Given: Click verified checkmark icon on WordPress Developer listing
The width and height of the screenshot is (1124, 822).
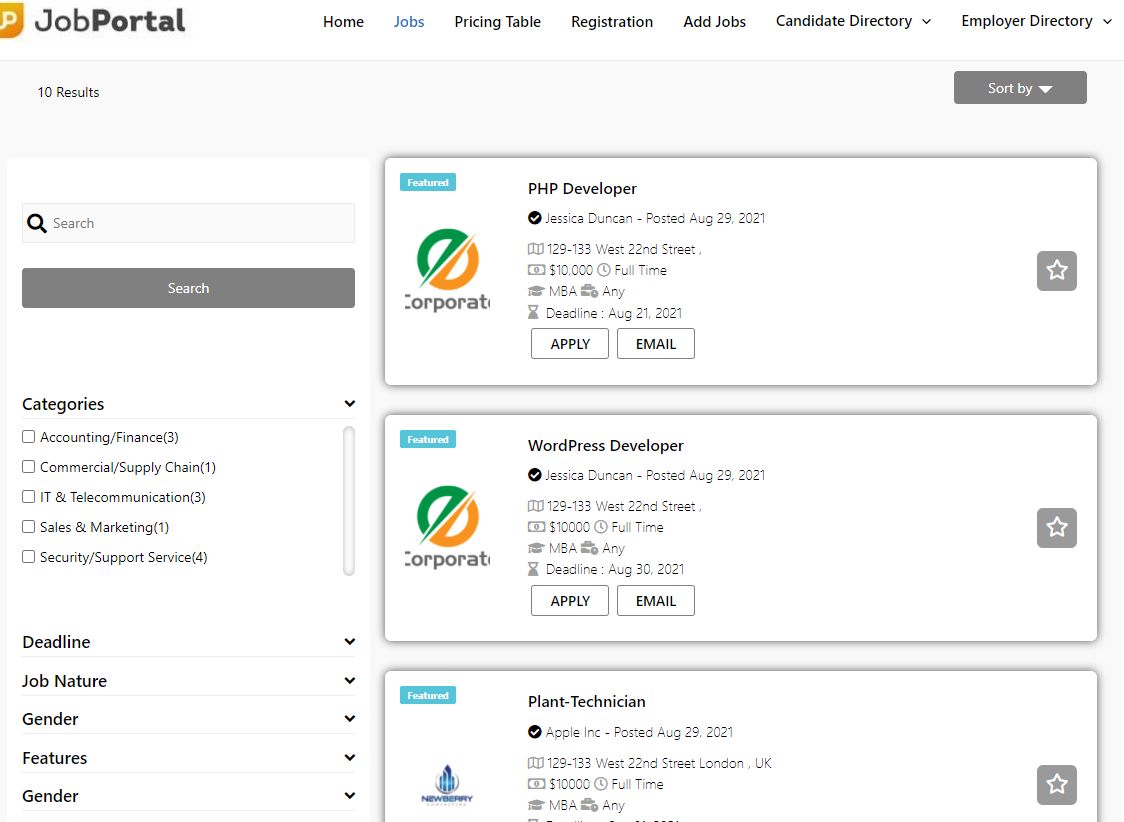Looking at the screenshot, I should (535, 475).
